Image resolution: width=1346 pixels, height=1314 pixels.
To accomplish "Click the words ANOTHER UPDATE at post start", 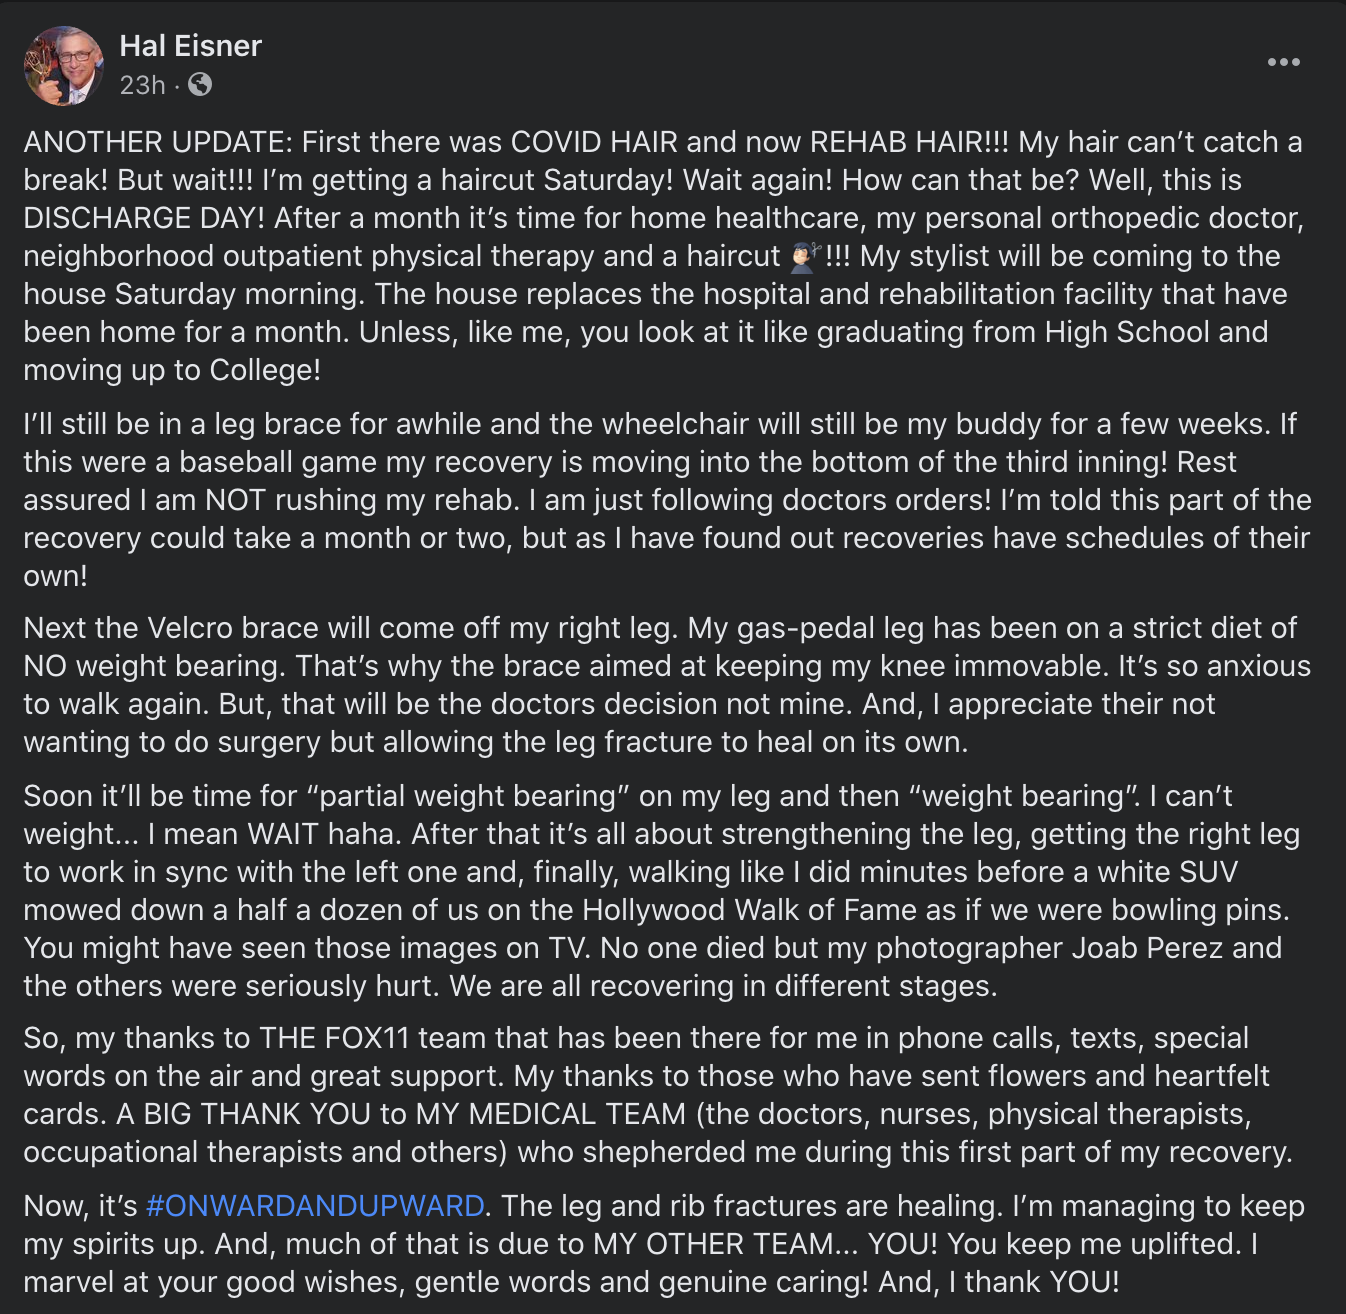I will [x=156, y=142].
